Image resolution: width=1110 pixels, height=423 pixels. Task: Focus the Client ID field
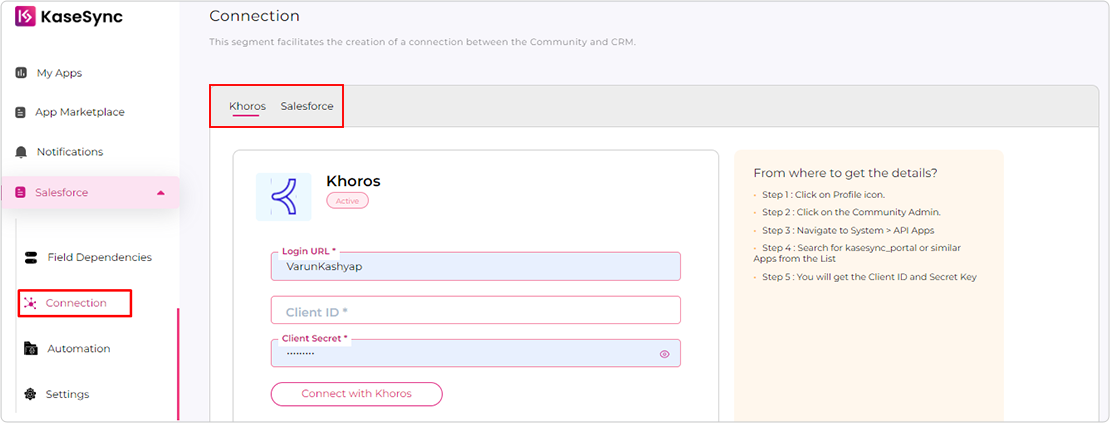476,311
